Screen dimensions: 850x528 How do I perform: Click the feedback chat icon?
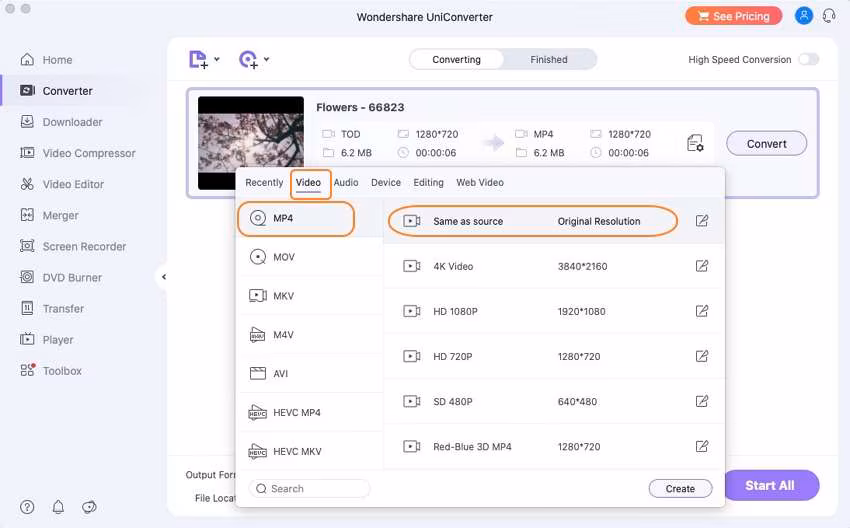(x=89, y=507)
